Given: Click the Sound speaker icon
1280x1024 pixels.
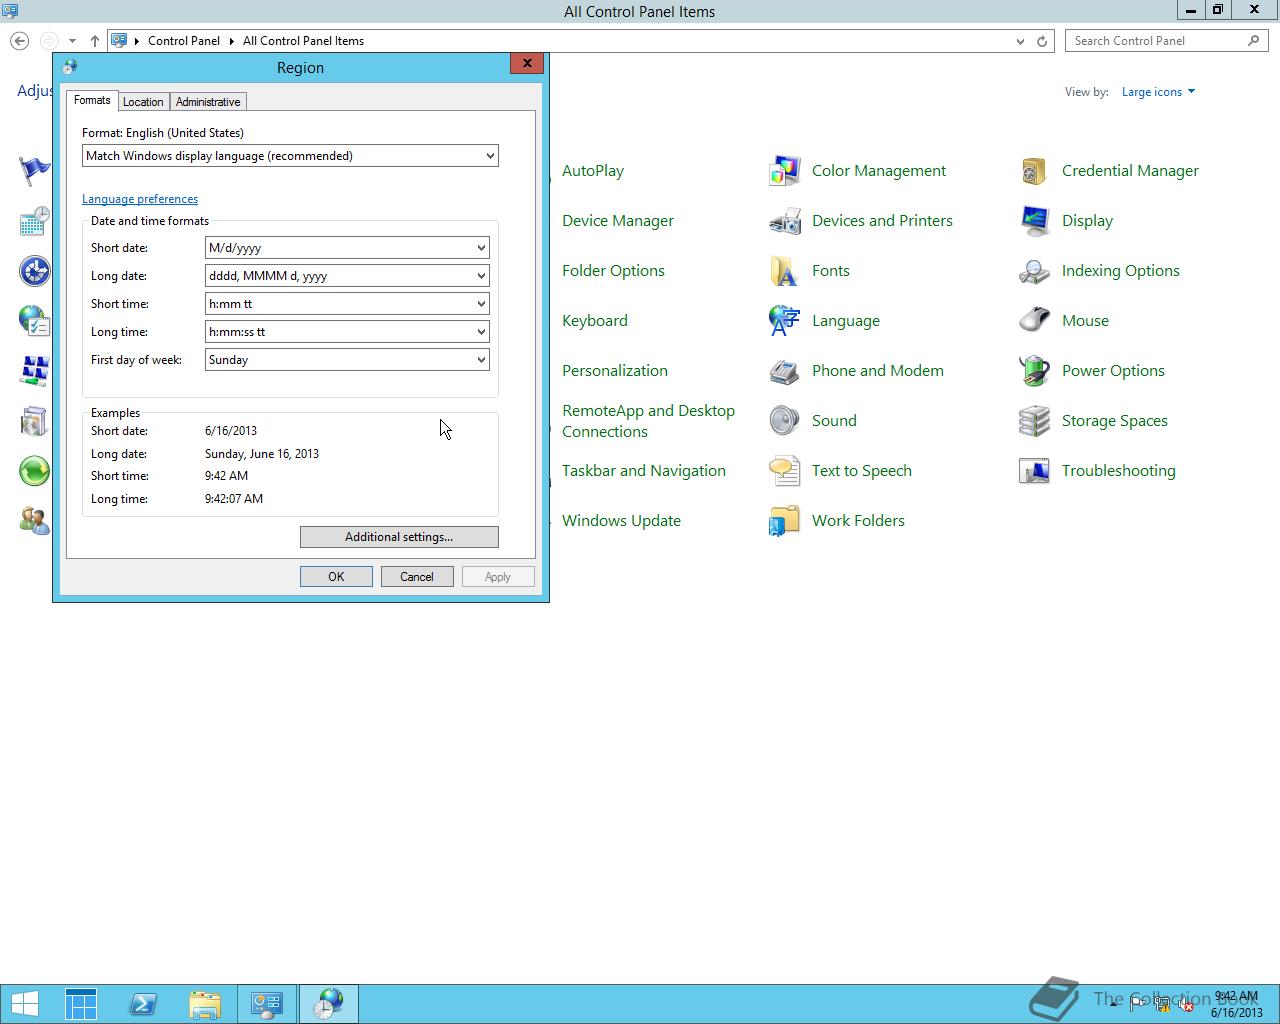Looking at the screenshot, I should pyautogui.click(x=784, y=421).
